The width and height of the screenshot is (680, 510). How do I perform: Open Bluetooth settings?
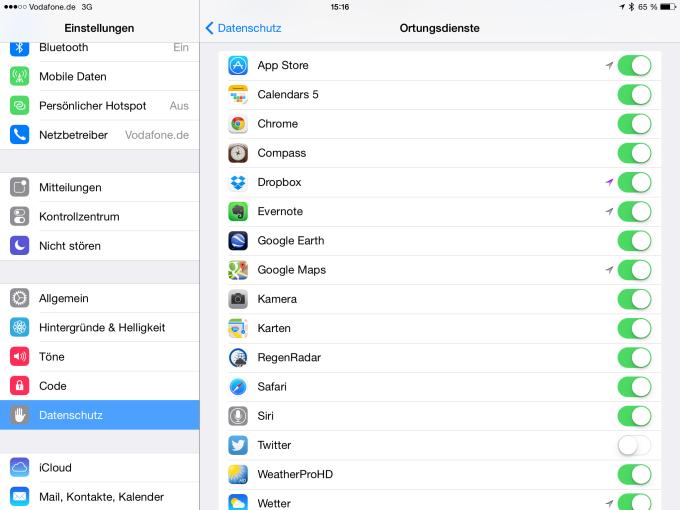click(x=100, y=52)
